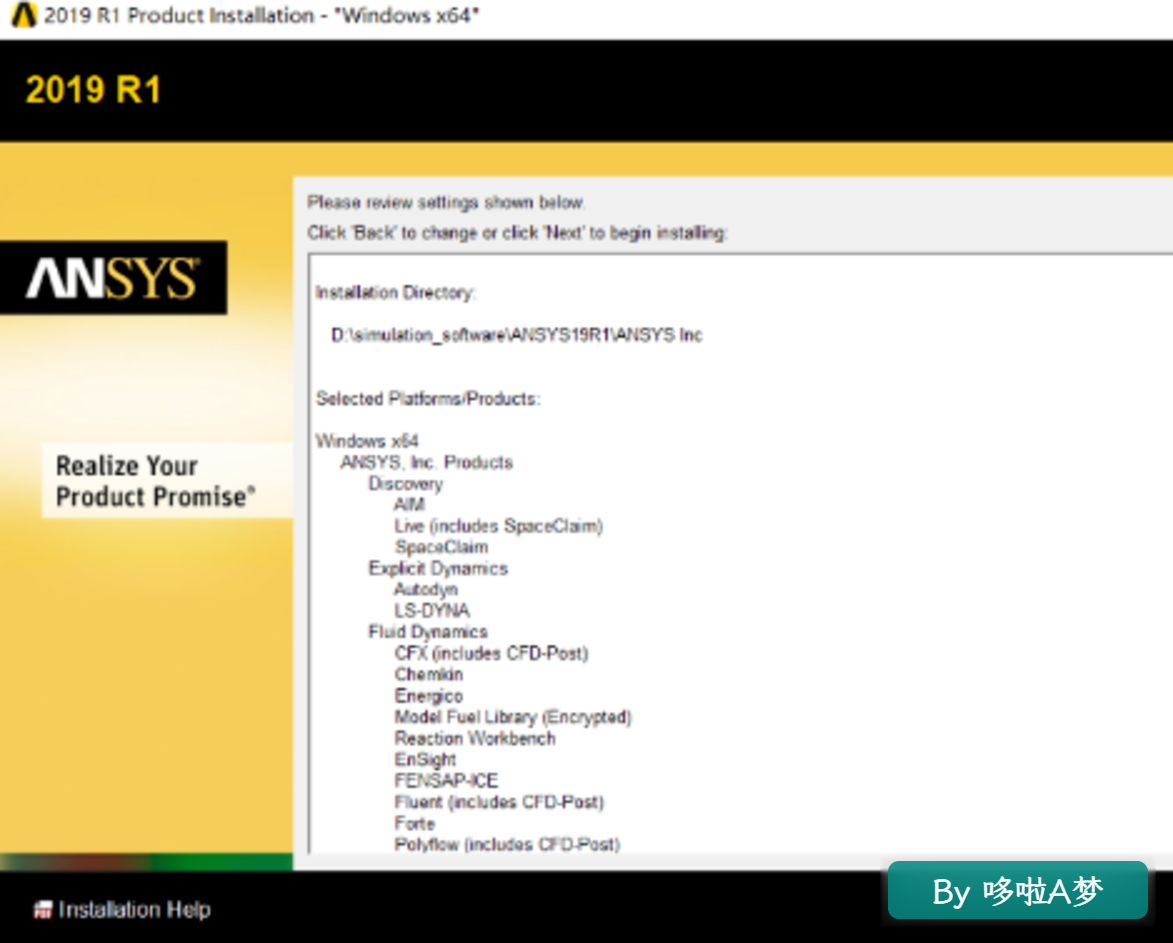Select the 'Windows x64' row

pyautogui.click(x=367, y=440)
